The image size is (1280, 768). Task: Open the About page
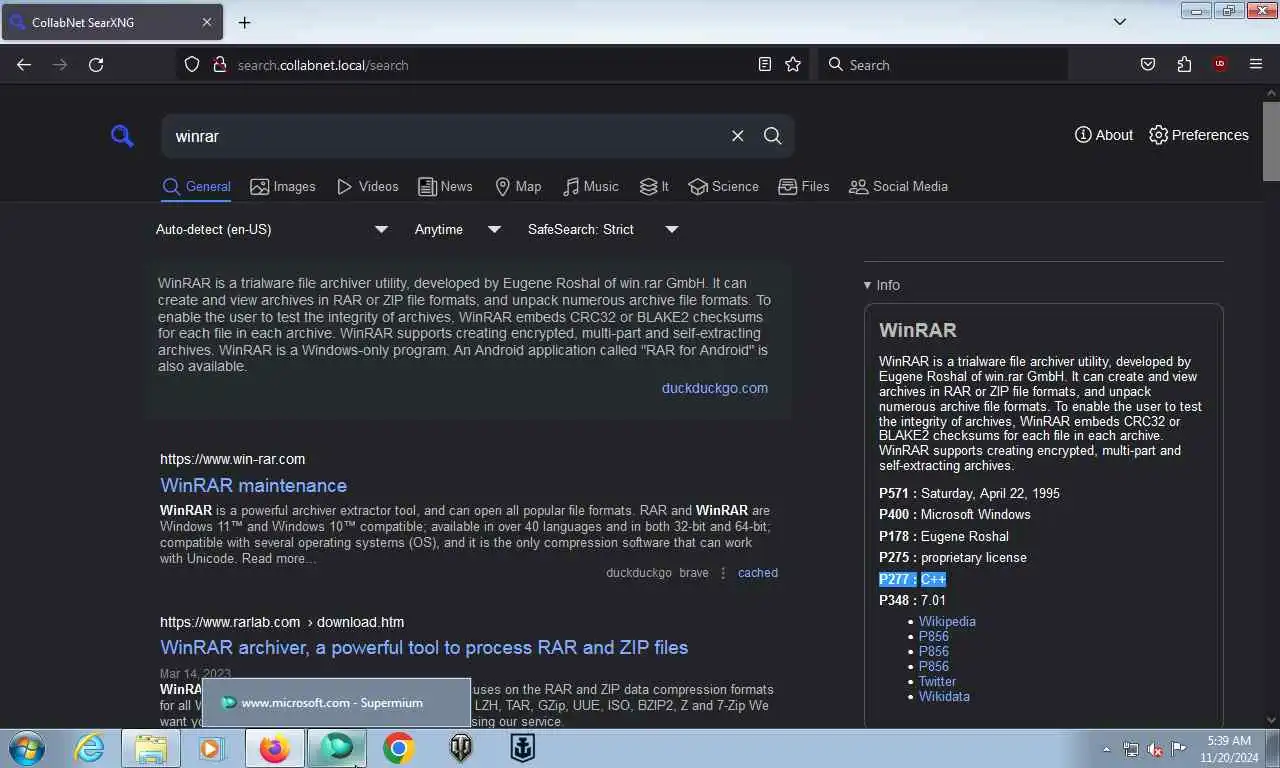click(1103, 135)
